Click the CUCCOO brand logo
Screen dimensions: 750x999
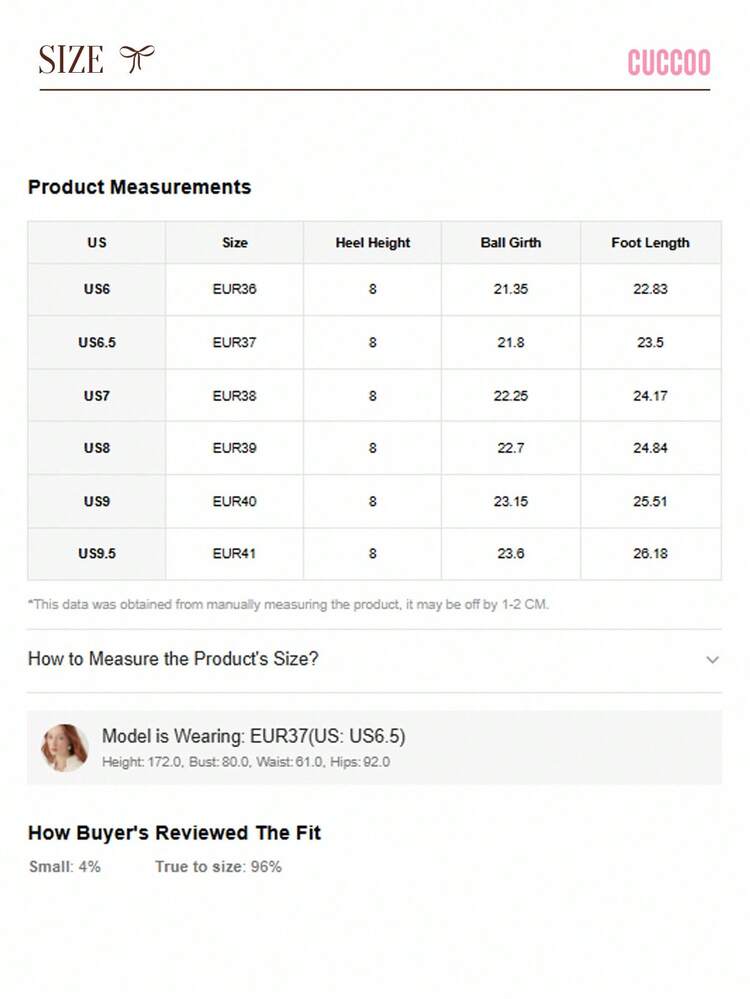[x=668, y=62]
